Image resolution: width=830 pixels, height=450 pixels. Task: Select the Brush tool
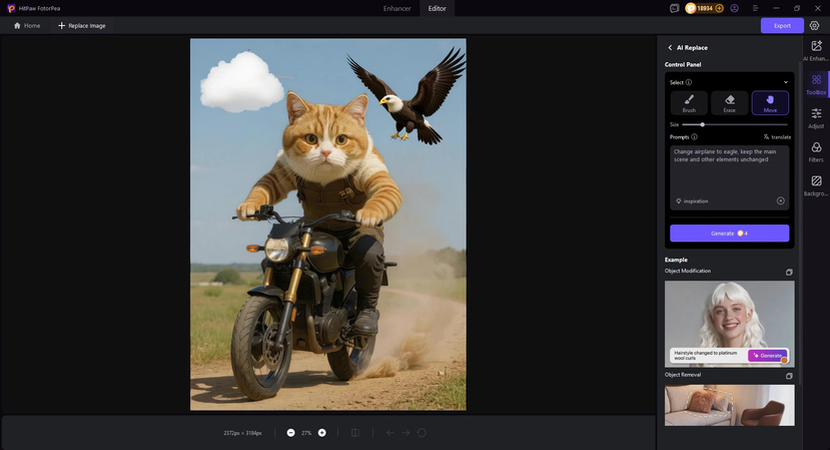click(x=689, y=103)
